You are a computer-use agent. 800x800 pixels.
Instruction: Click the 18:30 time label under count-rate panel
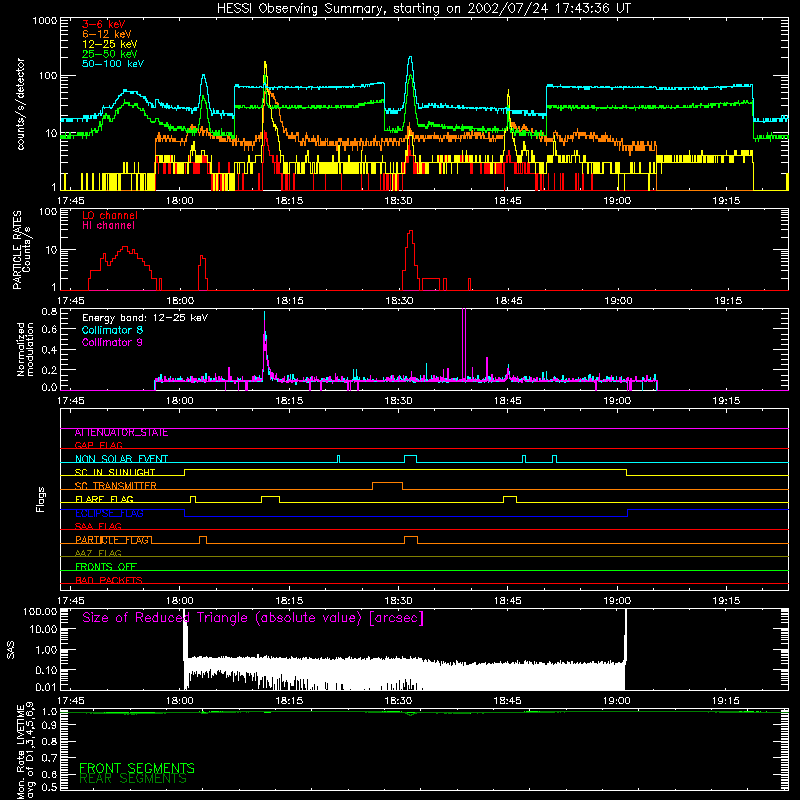point(398,201)
